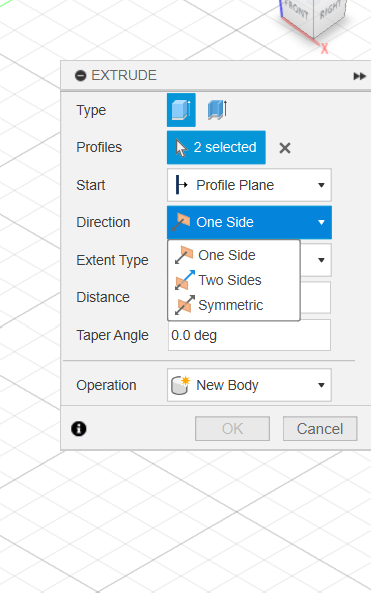Click the OK button
371x593 pixels.
[x=232, y=428]
